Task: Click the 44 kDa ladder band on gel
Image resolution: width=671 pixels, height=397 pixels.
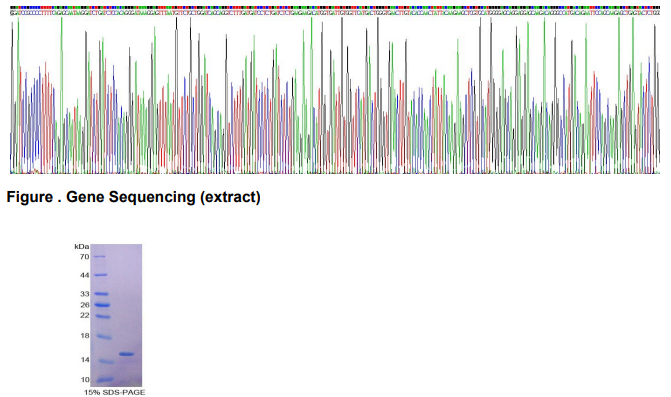Action: (101, 275)
